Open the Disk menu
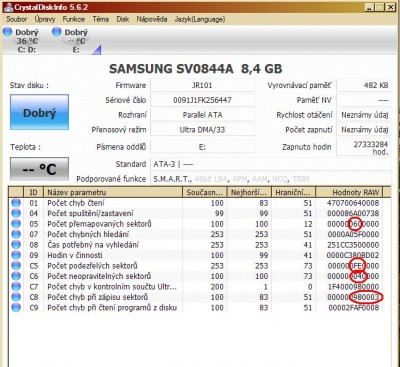The height and width of the screenshot is (367, 400). (x=123, y=19)
